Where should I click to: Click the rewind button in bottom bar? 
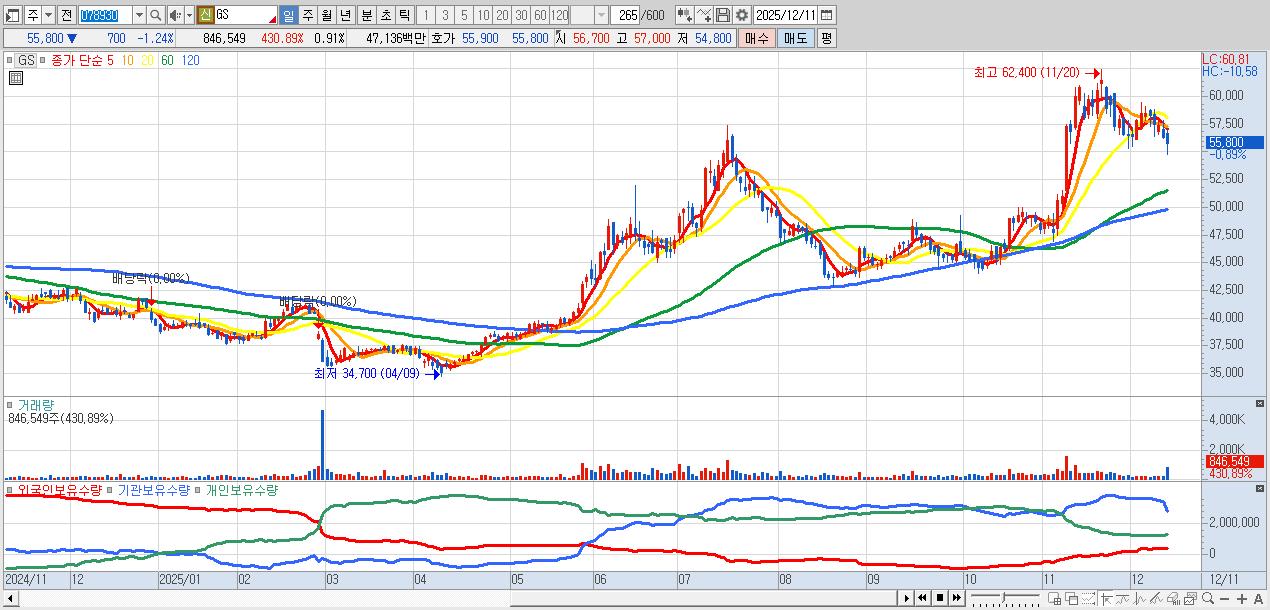click(922, 598)
